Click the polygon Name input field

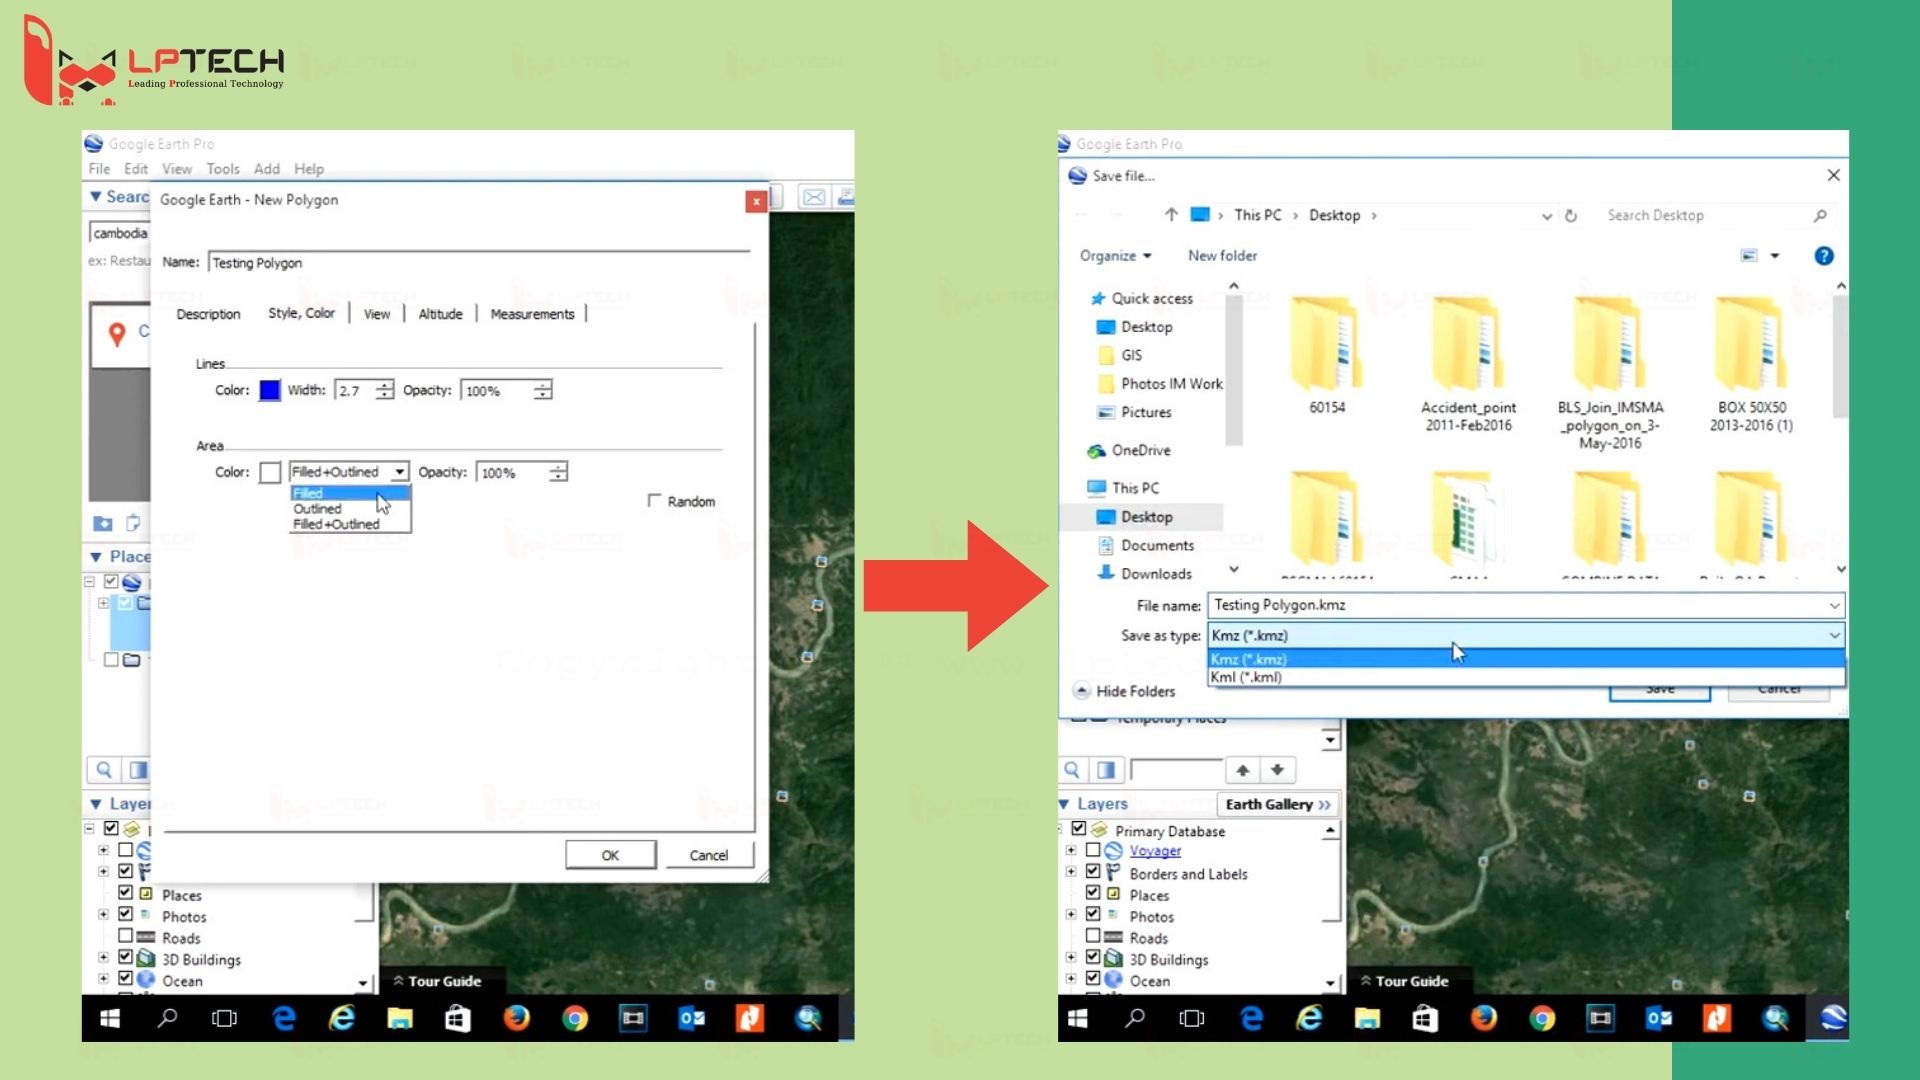(478, 263)
